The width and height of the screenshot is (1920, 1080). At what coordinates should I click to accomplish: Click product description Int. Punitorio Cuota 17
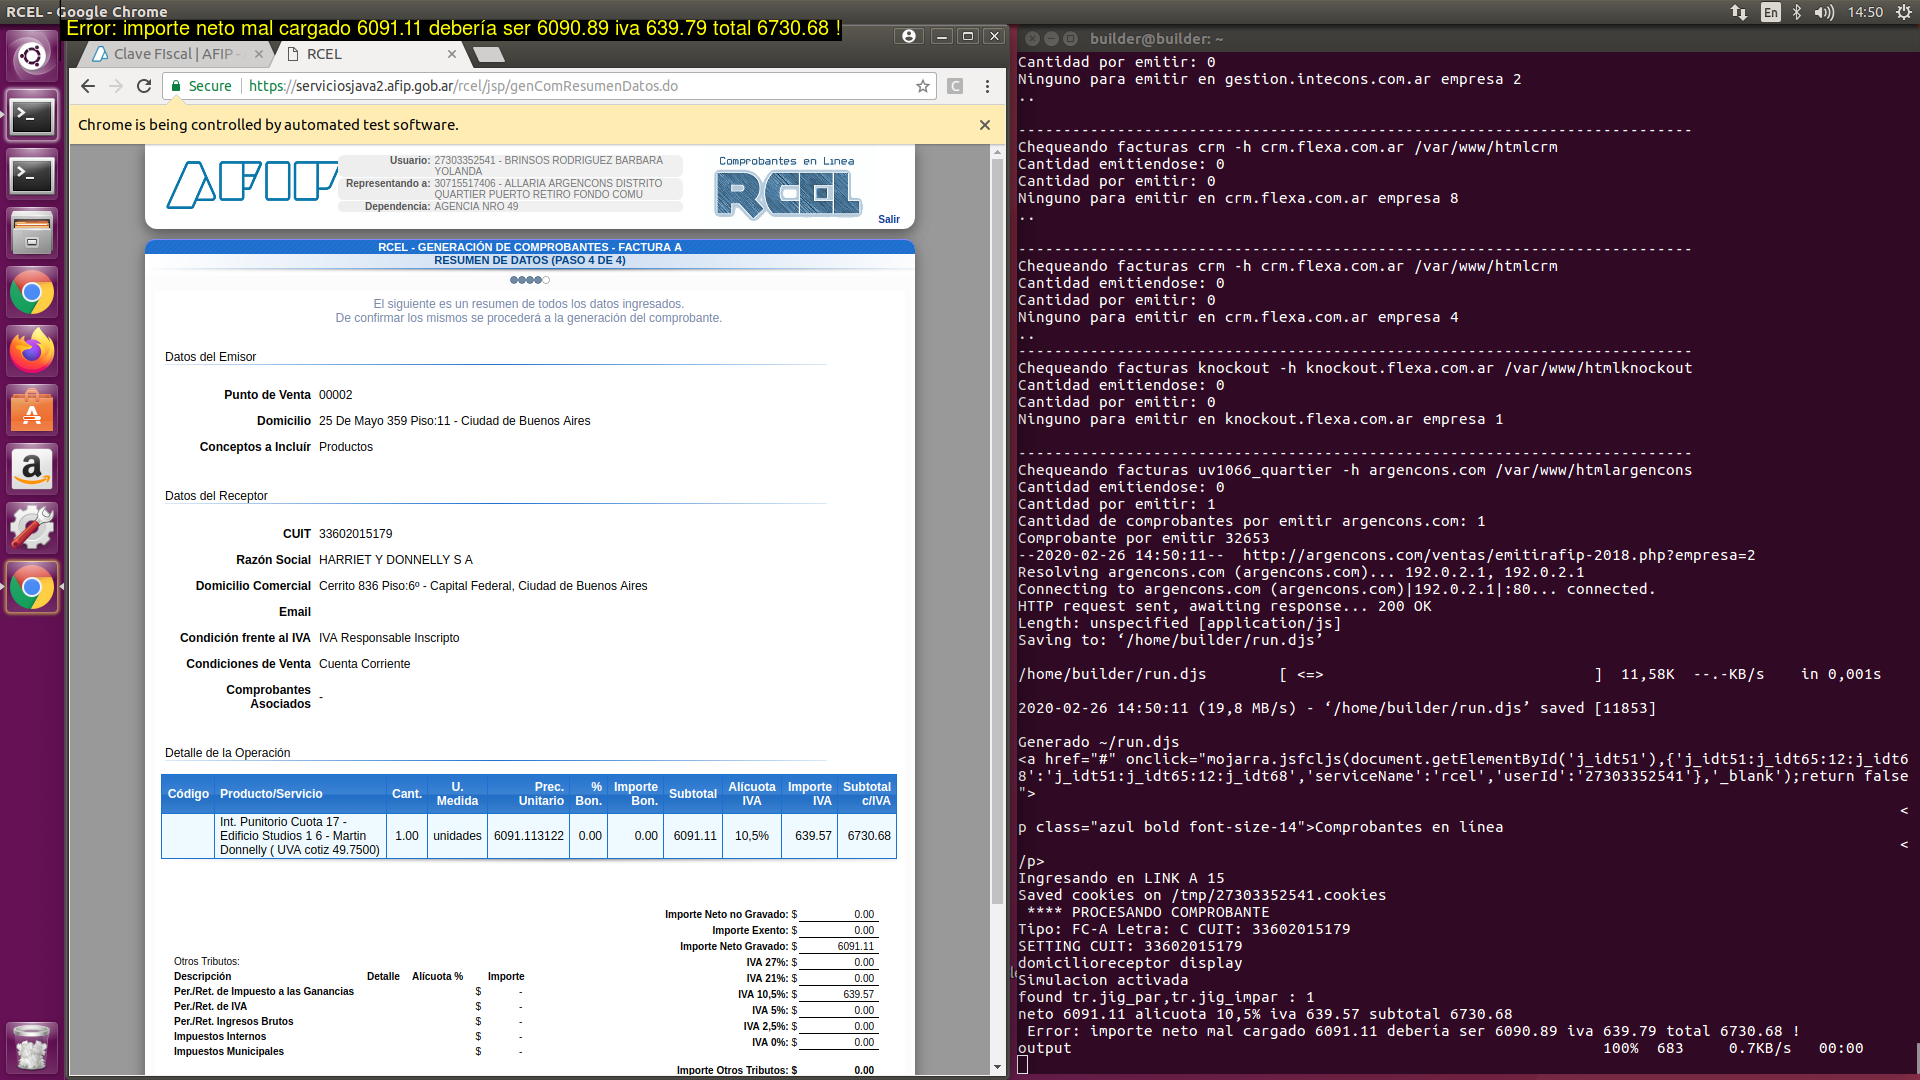coord(299,836)
